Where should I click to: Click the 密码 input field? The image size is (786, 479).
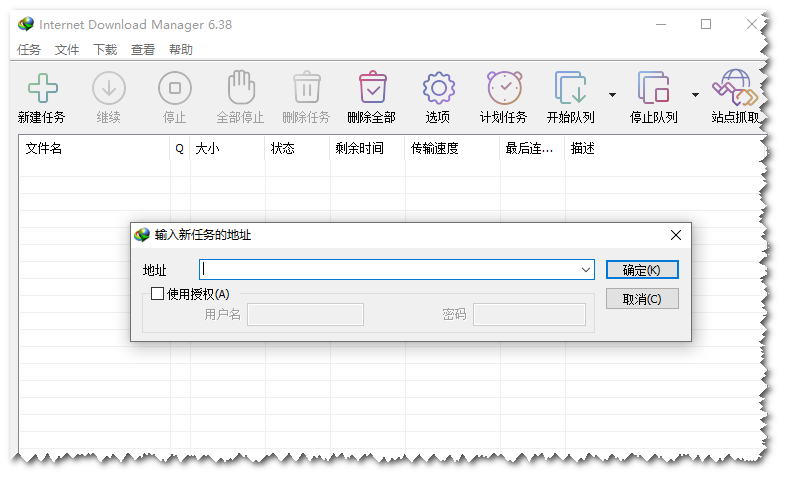tap(529, 314)
